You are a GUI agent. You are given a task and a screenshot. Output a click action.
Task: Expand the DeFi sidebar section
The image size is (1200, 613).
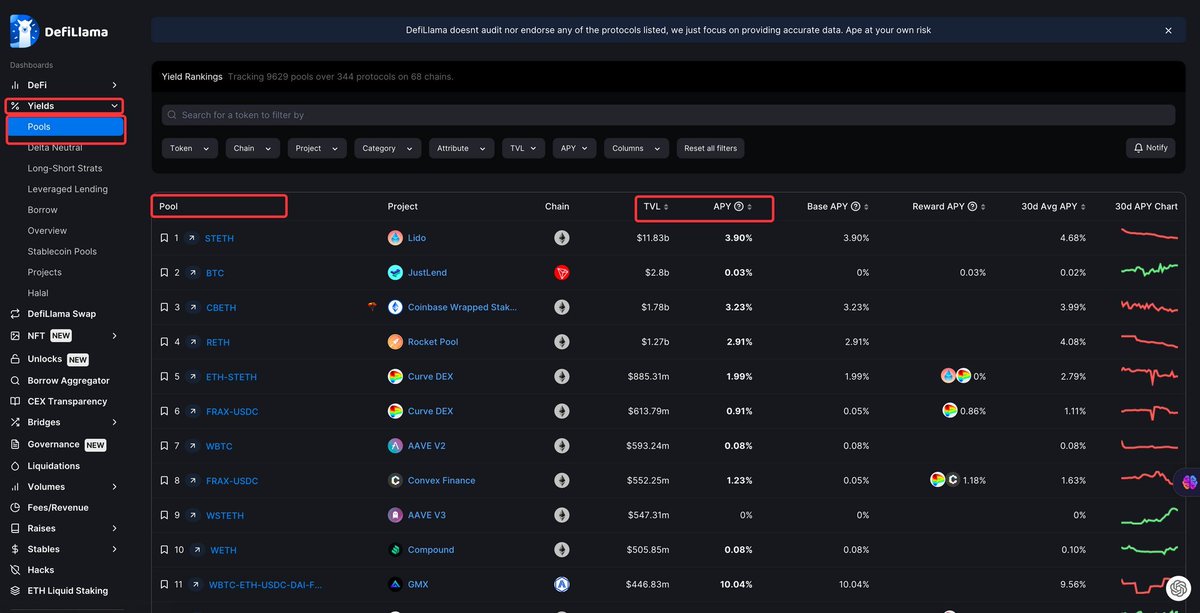click(x=114, y=85)
